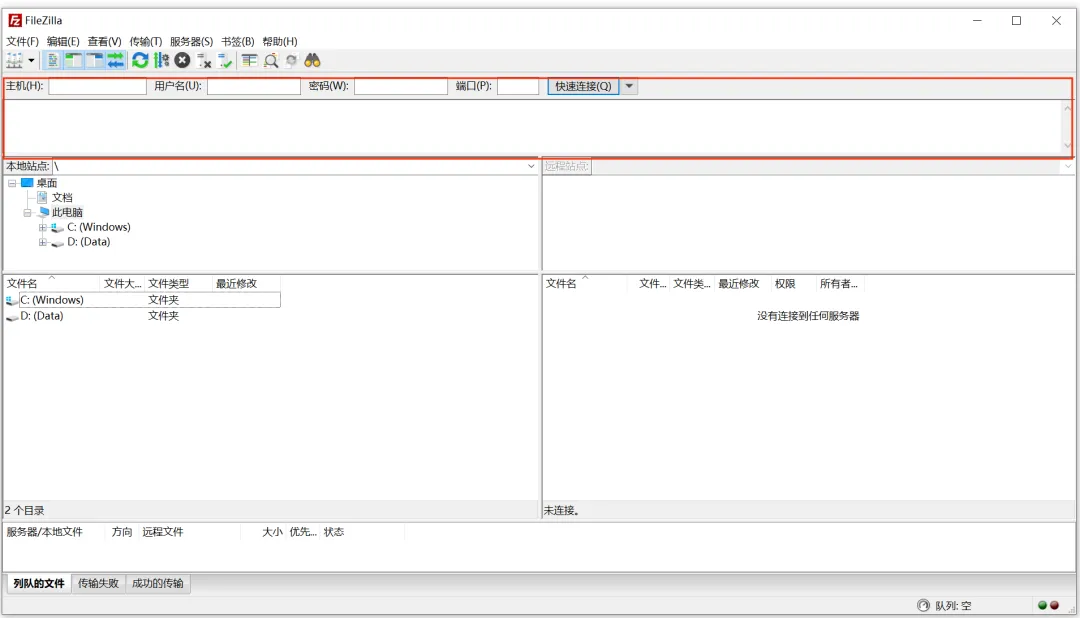Toggle message log display icon
Viewport: 1080px width, 618px height.
point(52,61)
